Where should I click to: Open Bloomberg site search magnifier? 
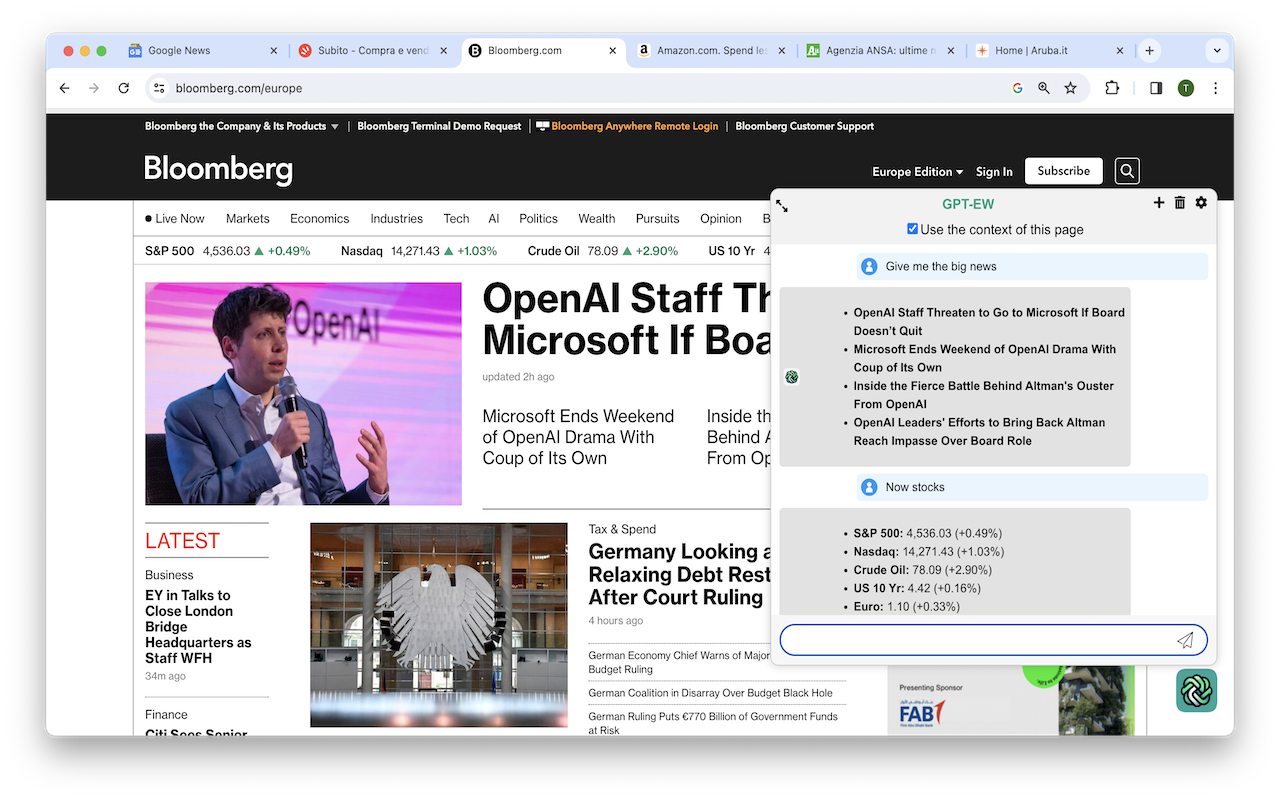click(1127, 171)
